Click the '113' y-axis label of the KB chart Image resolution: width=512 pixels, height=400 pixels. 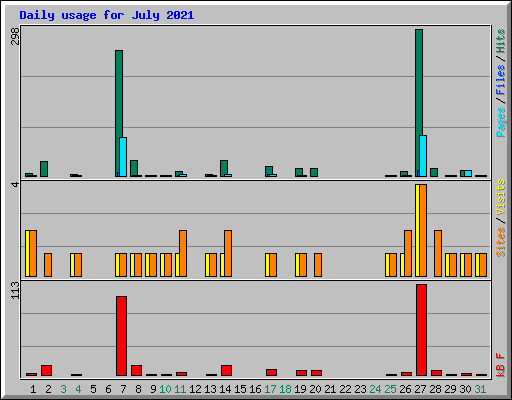(15, 290)
